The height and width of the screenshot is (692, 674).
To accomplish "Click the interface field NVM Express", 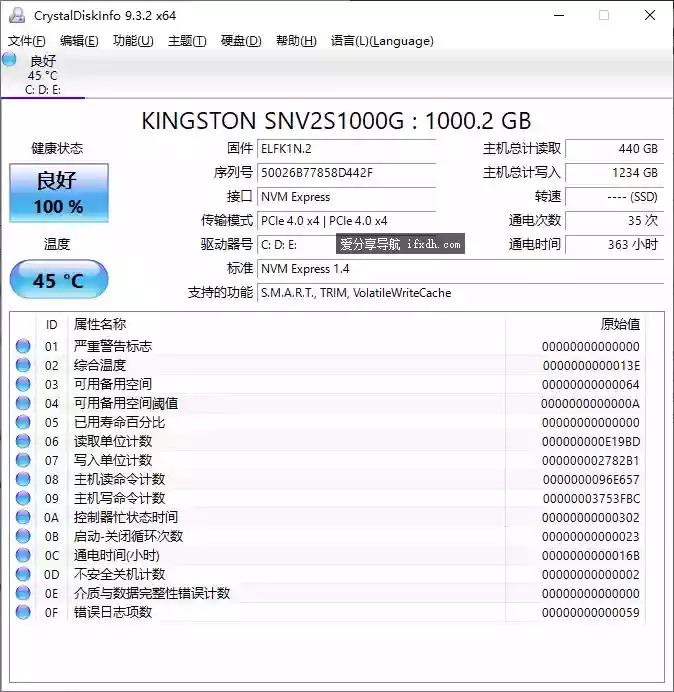I will [346, 197].
